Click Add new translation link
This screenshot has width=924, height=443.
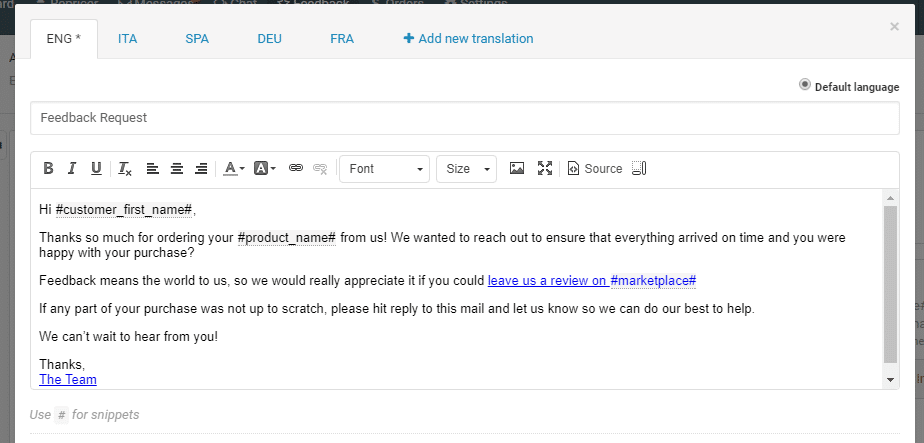[x=468, y=39]
